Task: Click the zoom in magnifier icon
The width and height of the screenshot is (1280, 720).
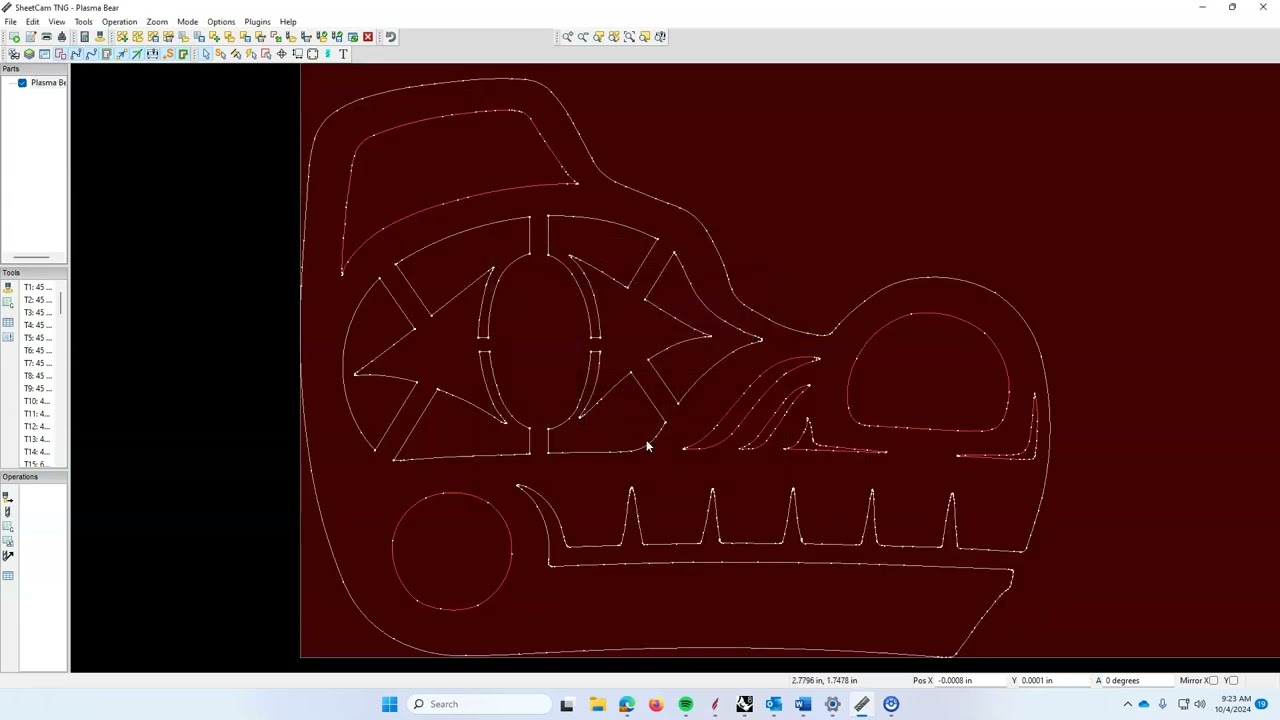Action: click(567, 37)
